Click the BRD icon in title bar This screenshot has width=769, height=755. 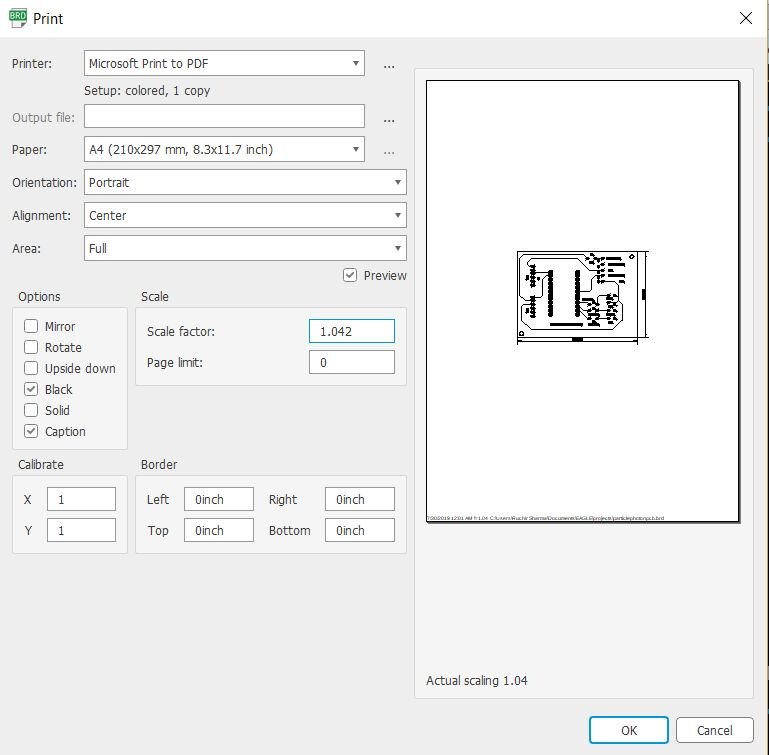[17, 18]
